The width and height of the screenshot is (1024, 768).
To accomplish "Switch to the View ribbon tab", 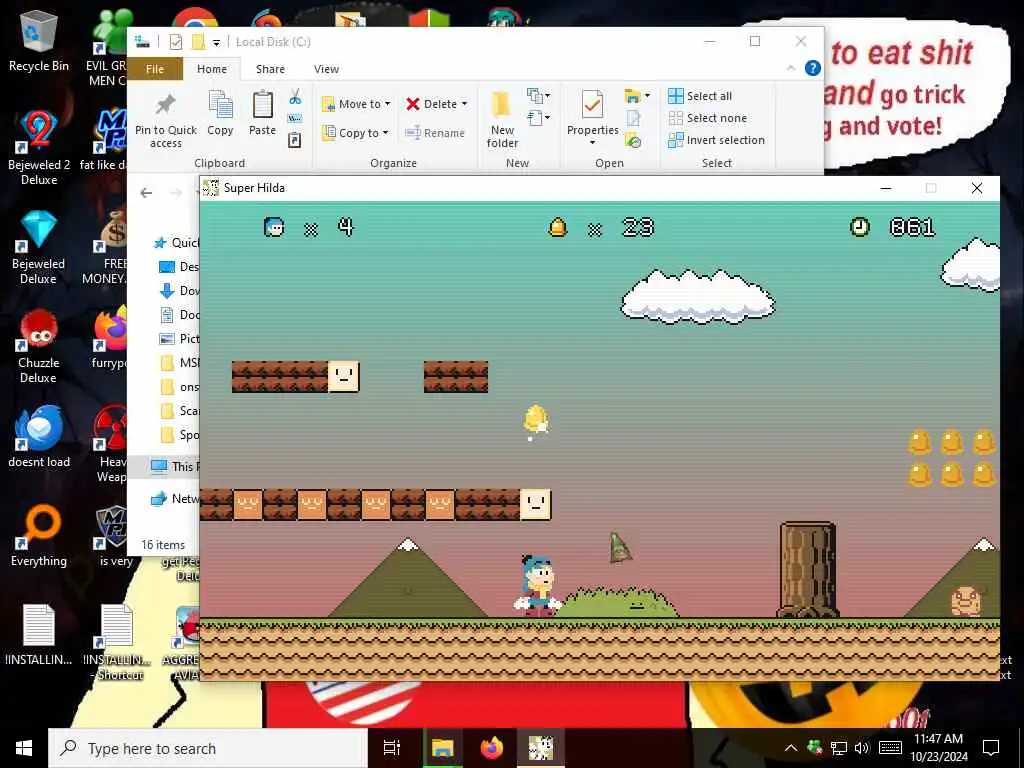I will pos(326,69).
